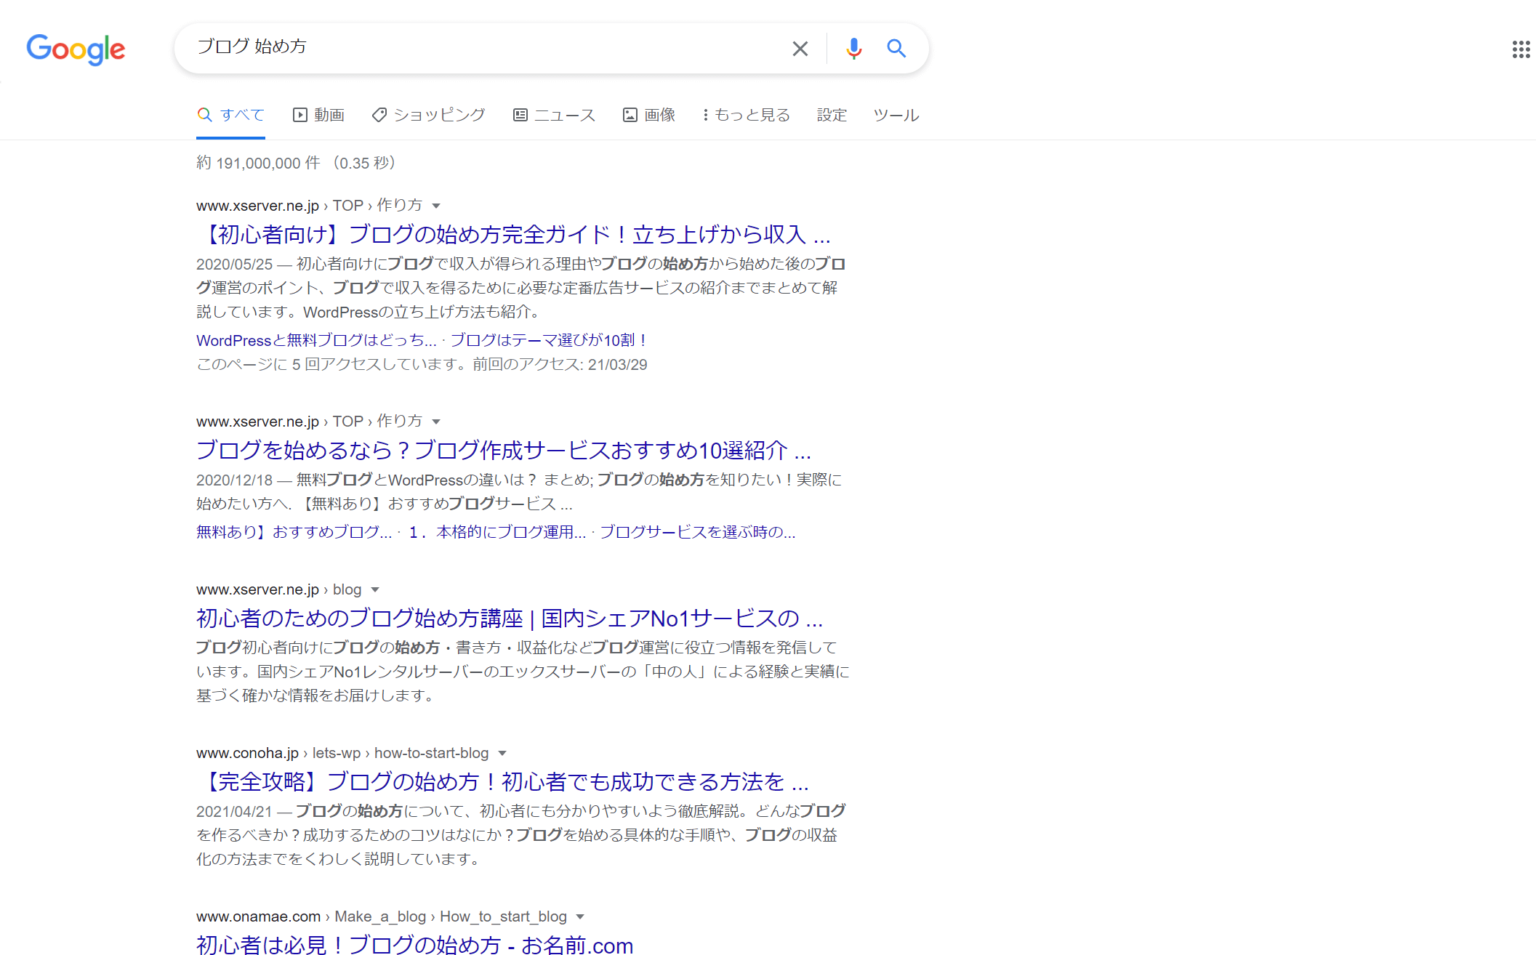This screenshot has height=955, width=1536.
Task: Expand the arrow beside first xserver TOP › 作り方 URL
Action: pos(436,206)
